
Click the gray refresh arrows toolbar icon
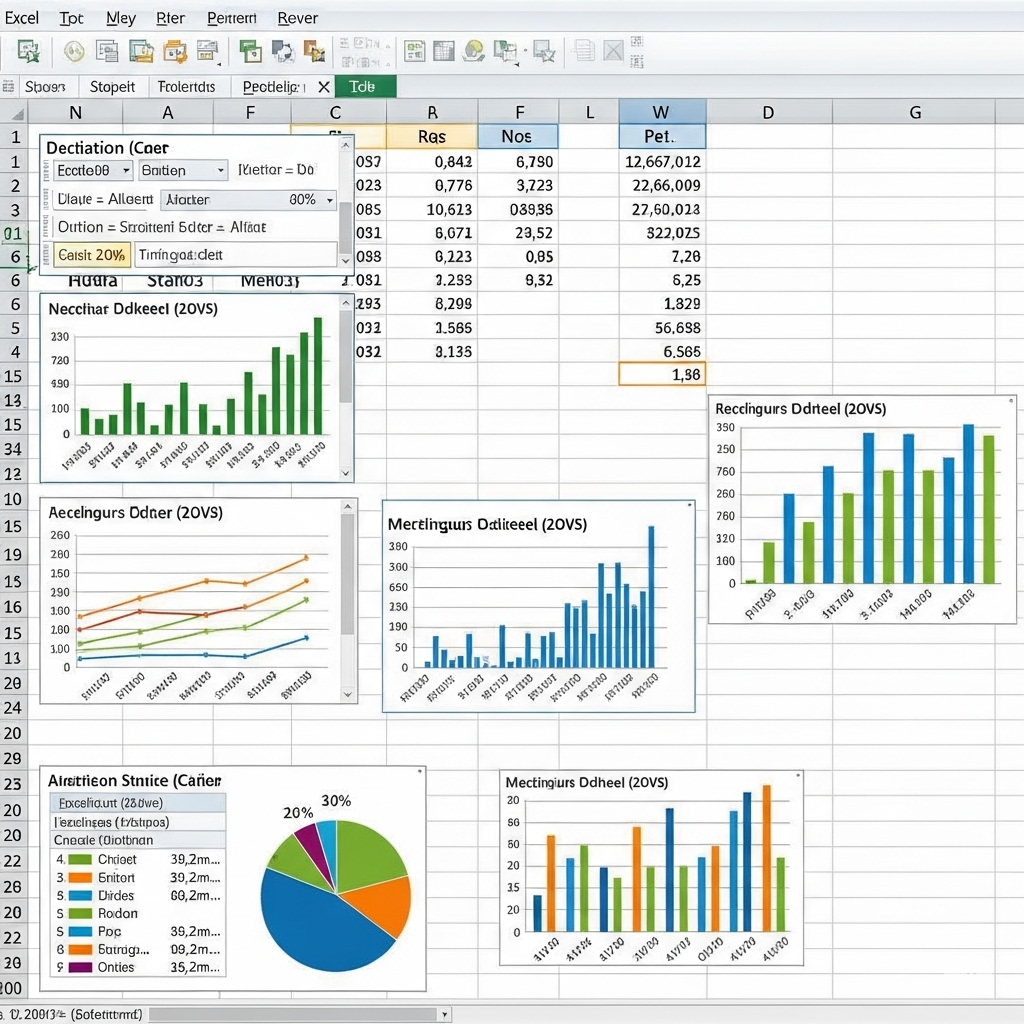tap(283, 51)
